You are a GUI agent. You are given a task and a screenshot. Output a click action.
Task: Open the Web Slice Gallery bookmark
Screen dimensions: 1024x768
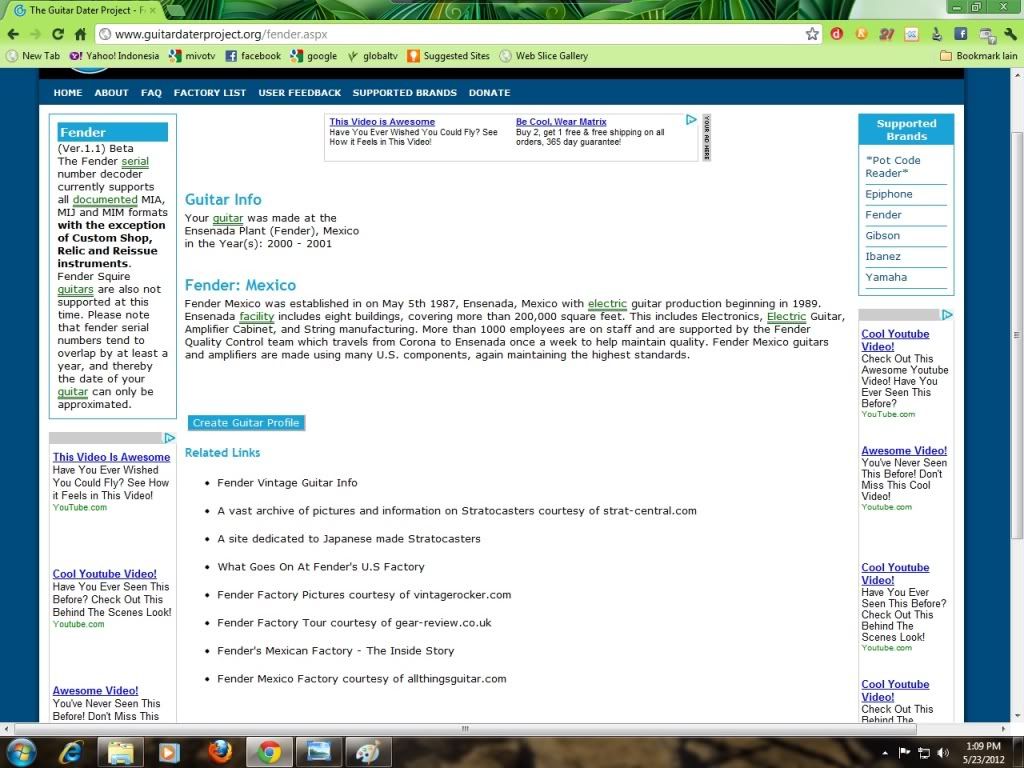point(544,56)
